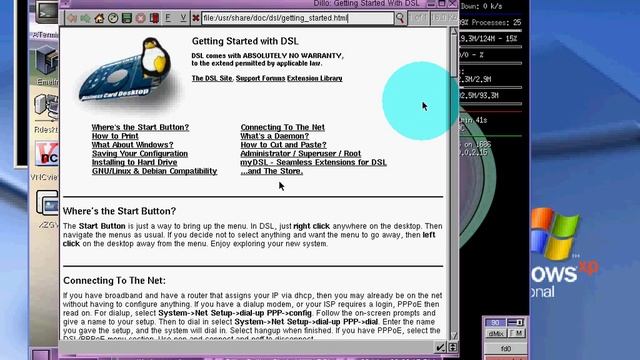Click the volume level 90 display
Screen dimensions: 640x360
click(x=495, y=322)
